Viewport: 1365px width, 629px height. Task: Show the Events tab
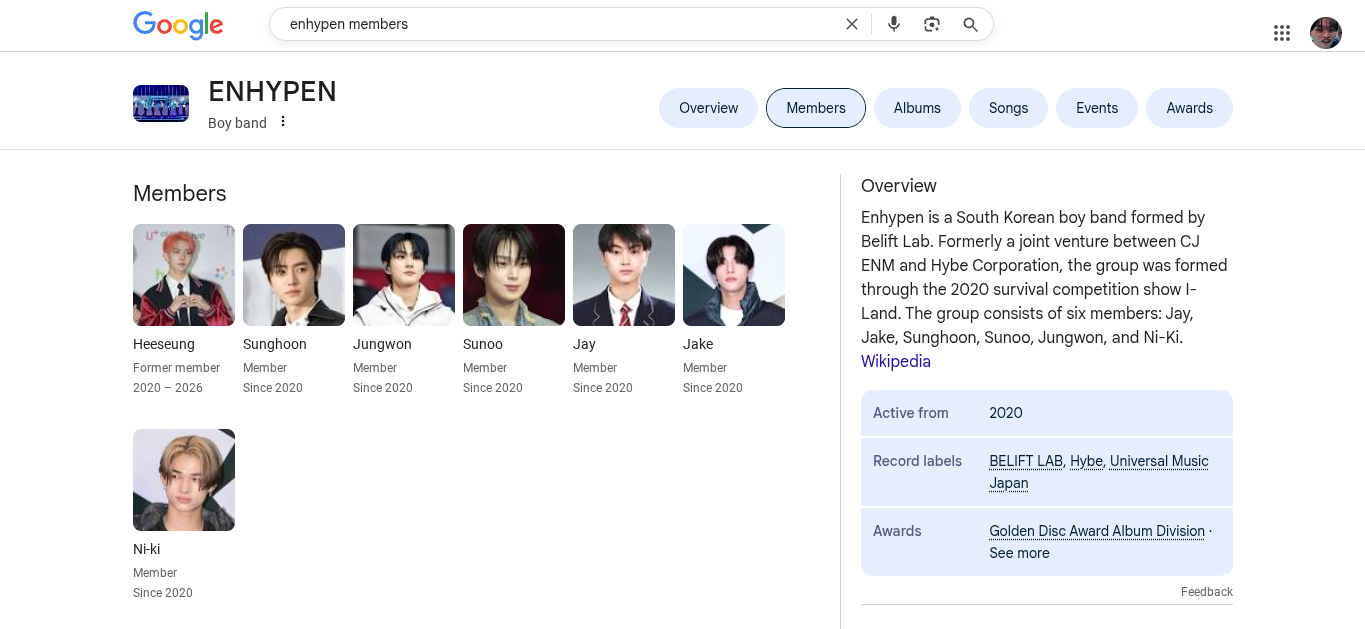pos(1096,108)
